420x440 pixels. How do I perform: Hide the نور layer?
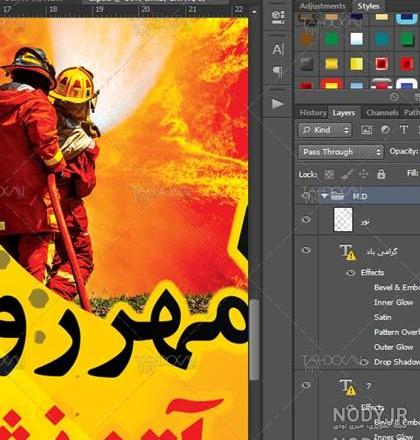tap(306, 220)
